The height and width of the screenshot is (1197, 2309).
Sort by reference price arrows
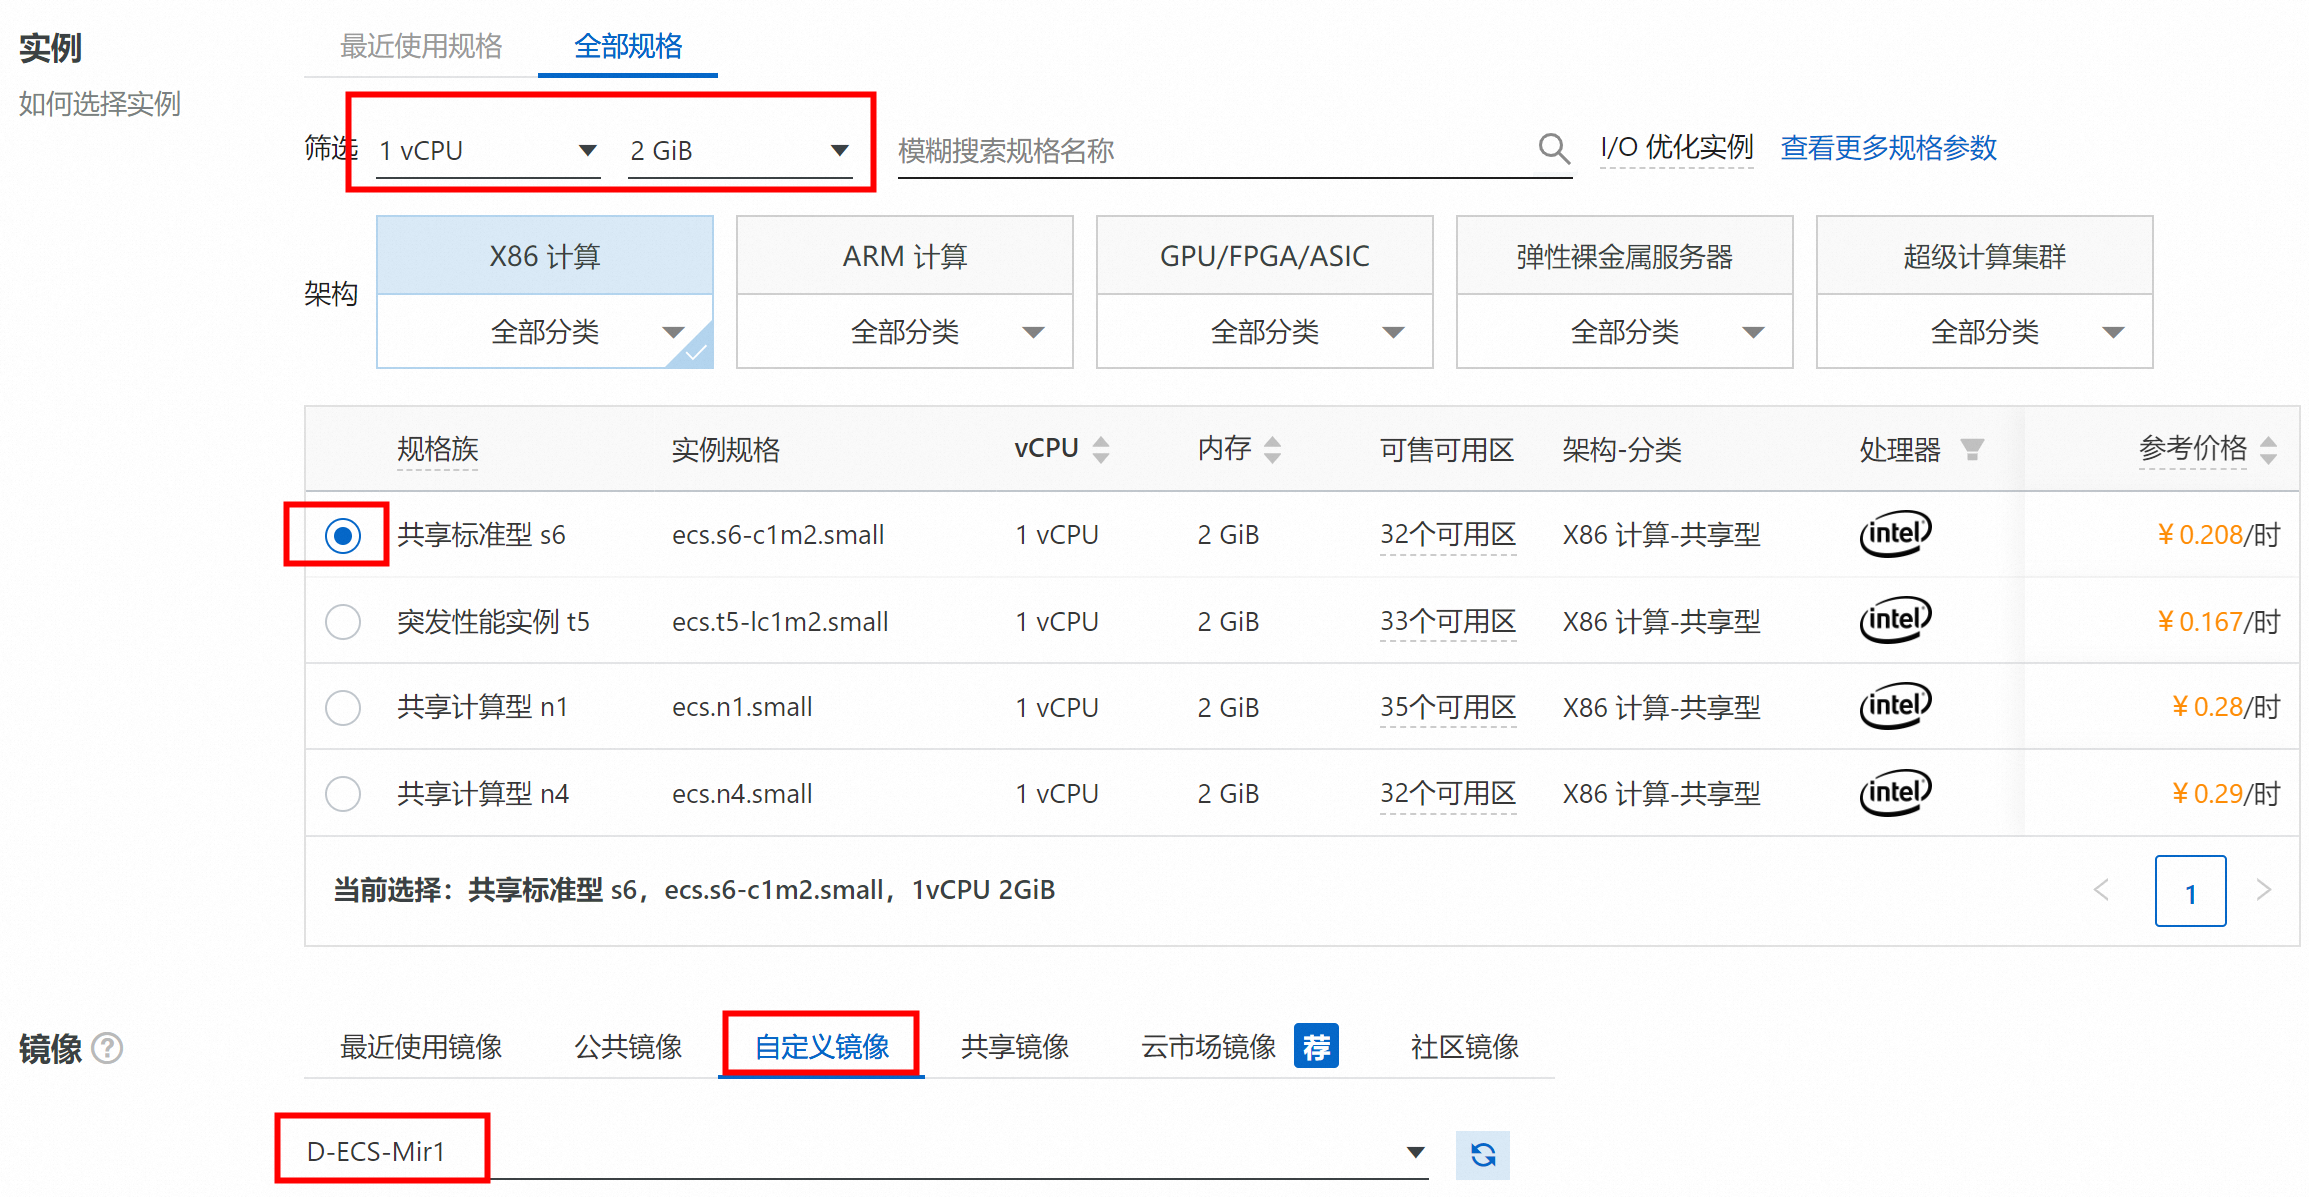coord(2269,449)
